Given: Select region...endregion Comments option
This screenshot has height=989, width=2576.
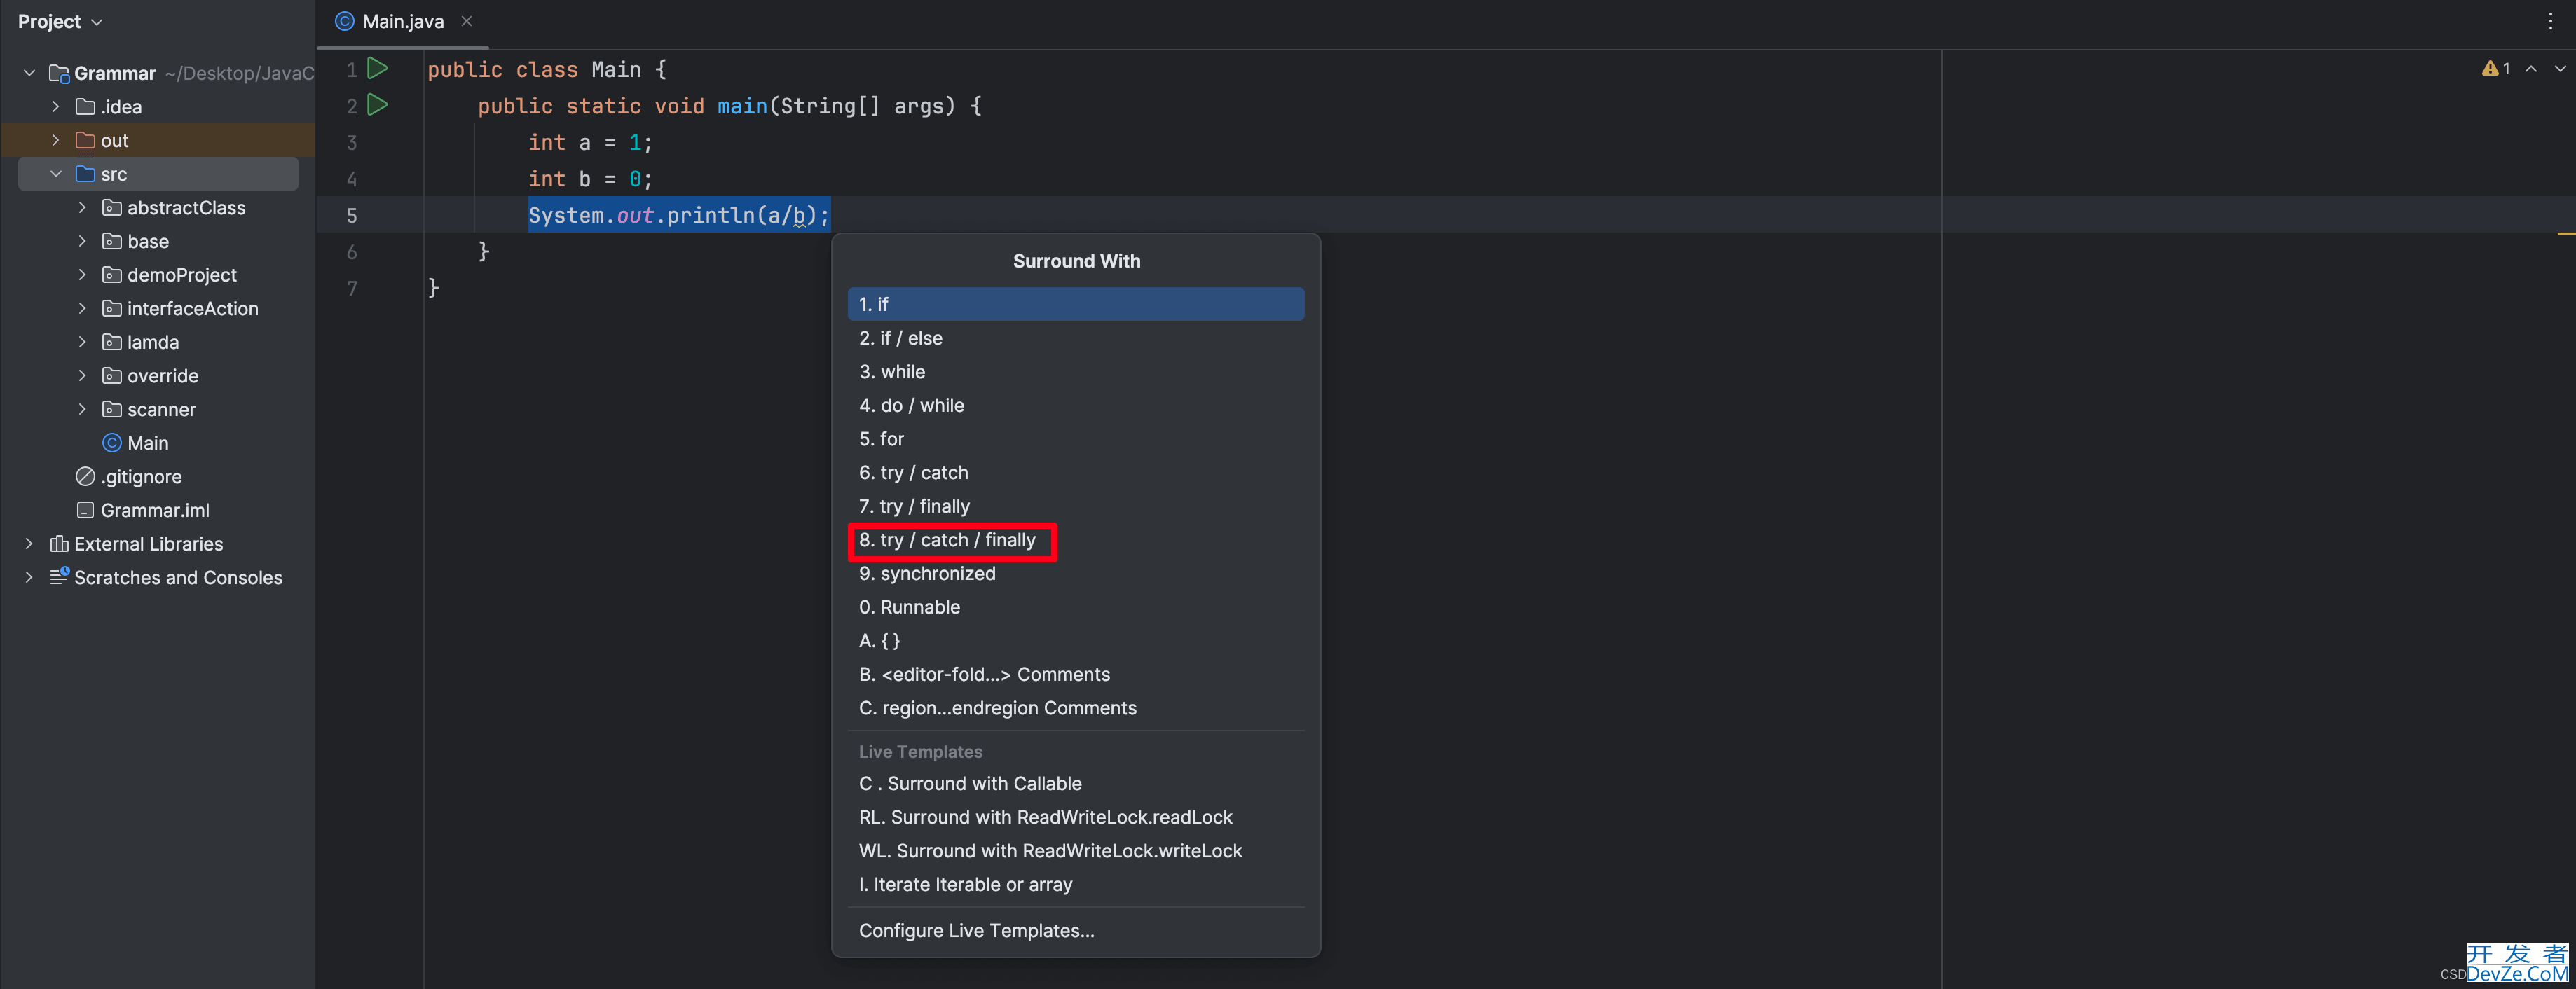Looking at the screenshot, I should pyautogui.click(x=1075, y=708).
